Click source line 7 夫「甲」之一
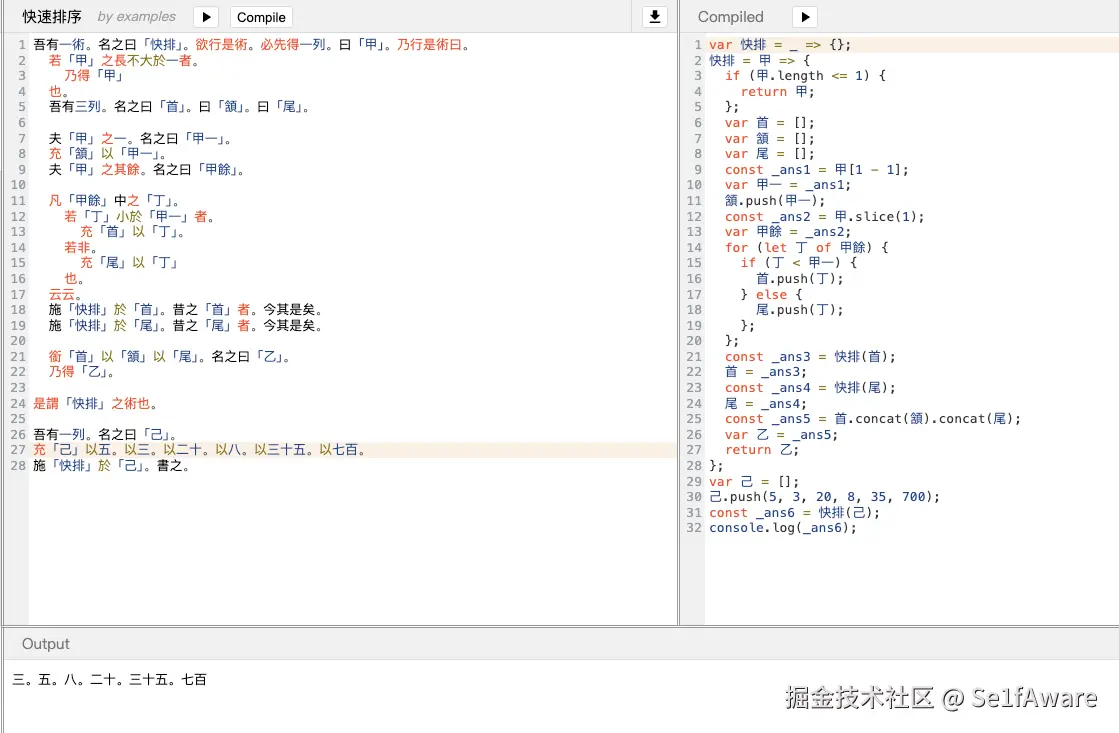The height and width of the screenshot is (733, 1119). click(x=141, y=138)
